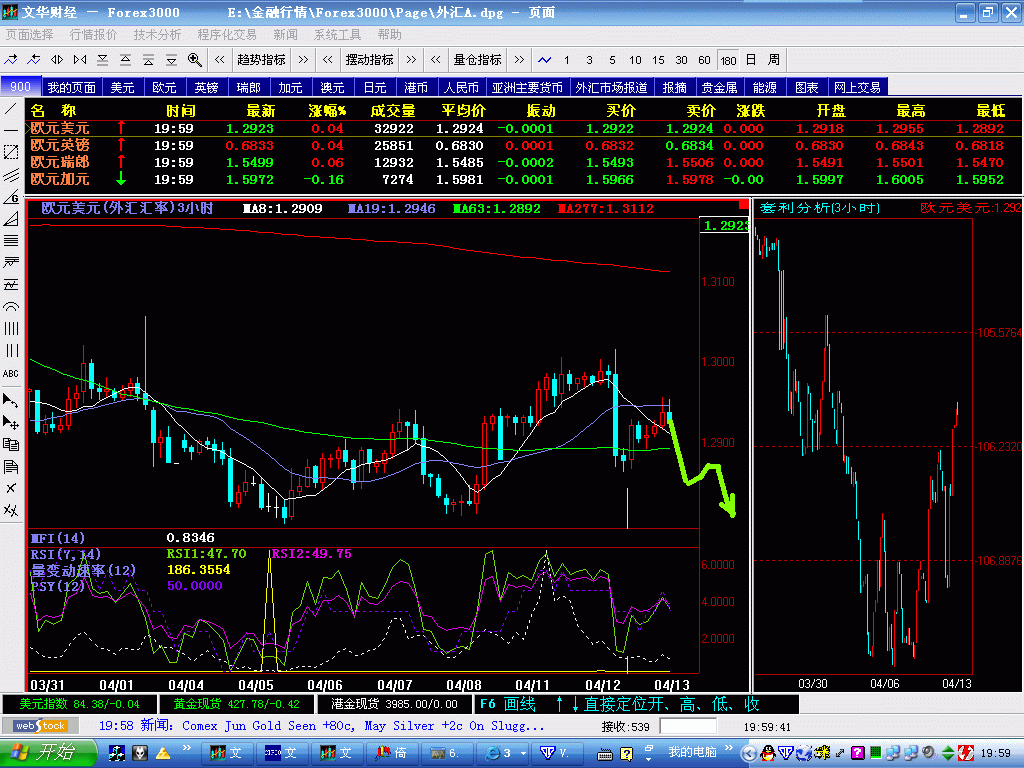Click the magnifier zoom icon in toolbar
This screenshot has height=768, width=1024.
pyautogui.click(x=194, y=60)
